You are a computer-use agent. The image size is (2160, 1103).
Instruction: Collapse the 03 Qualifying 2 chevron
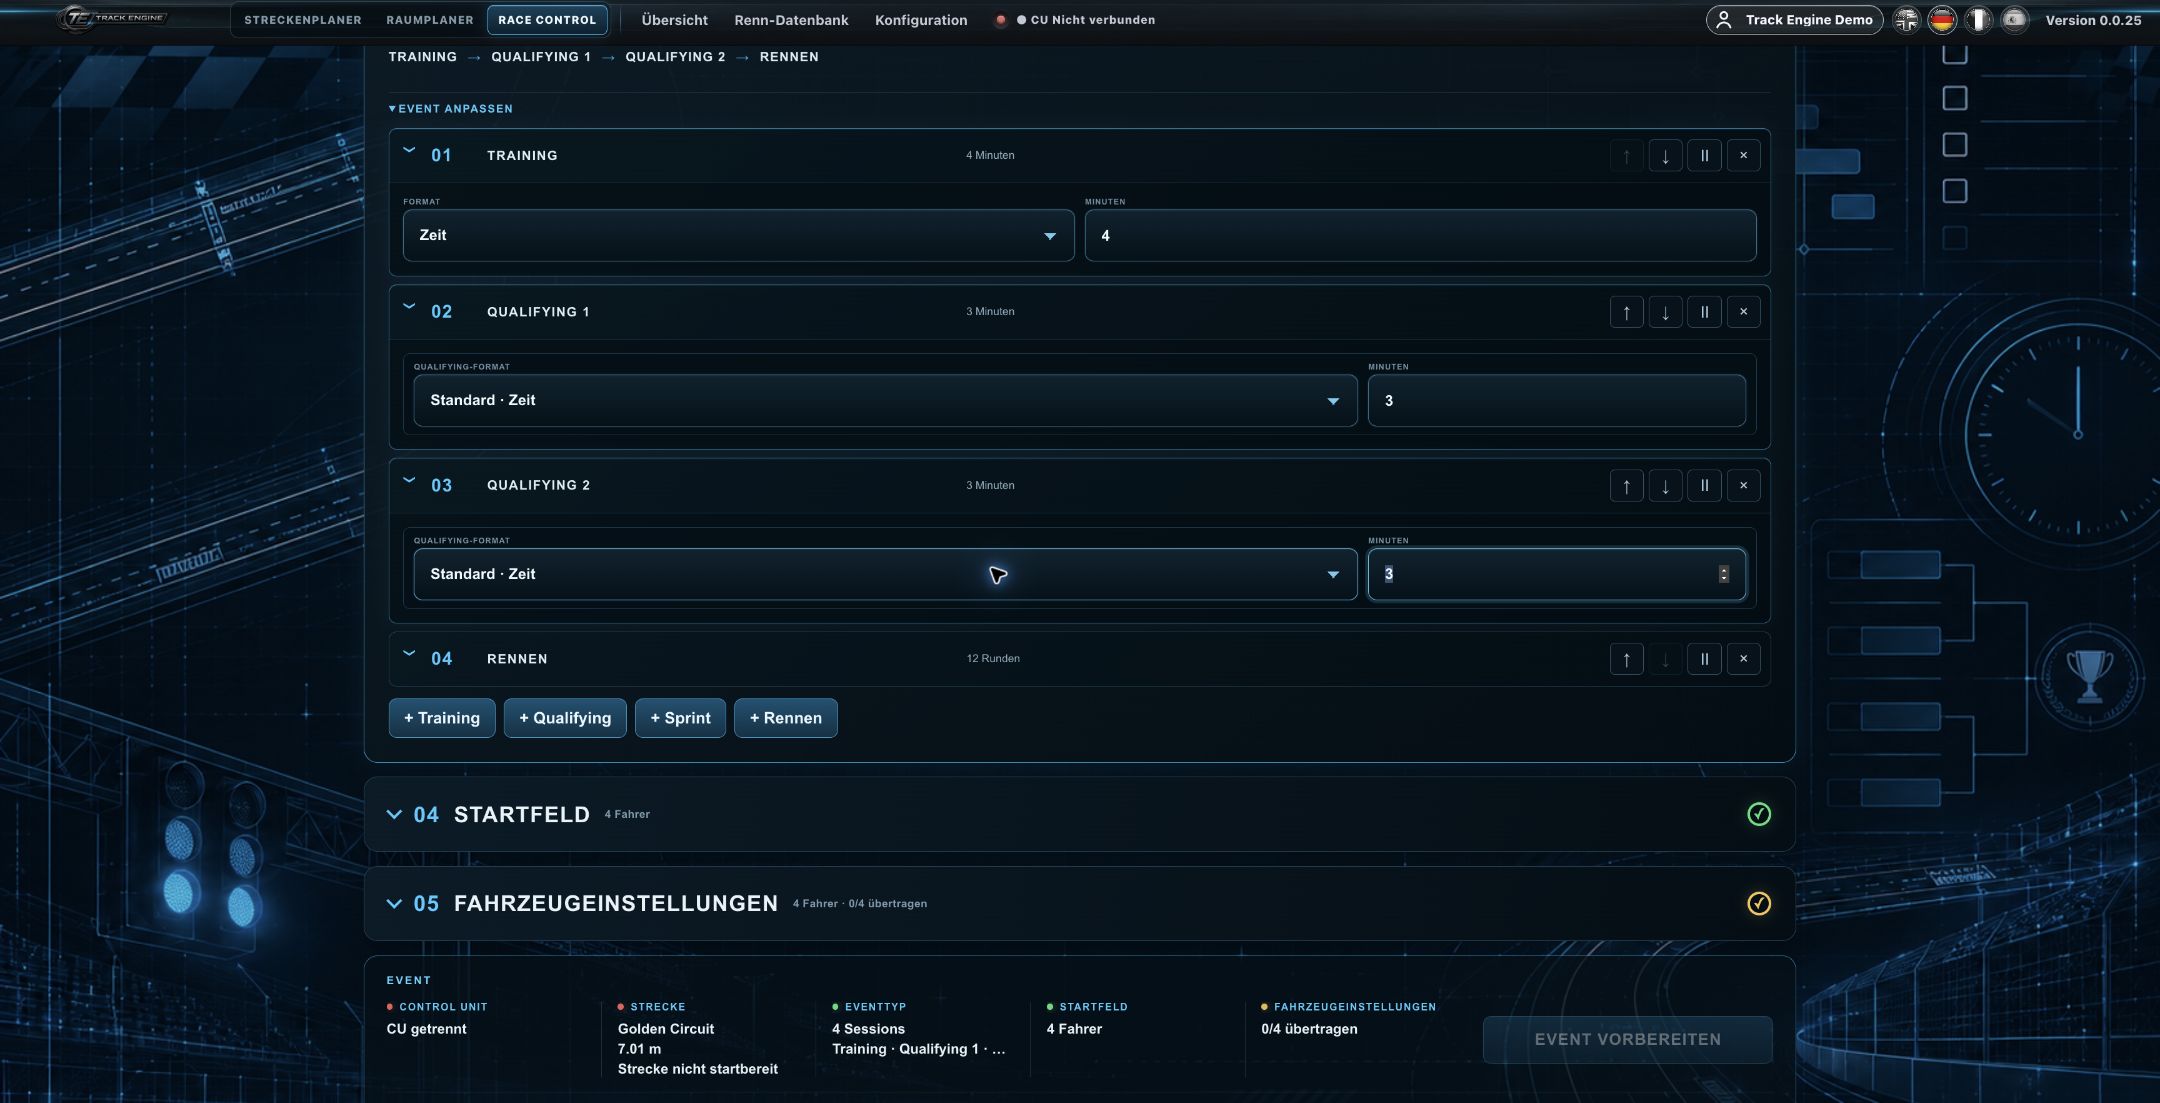coord(409,482)
